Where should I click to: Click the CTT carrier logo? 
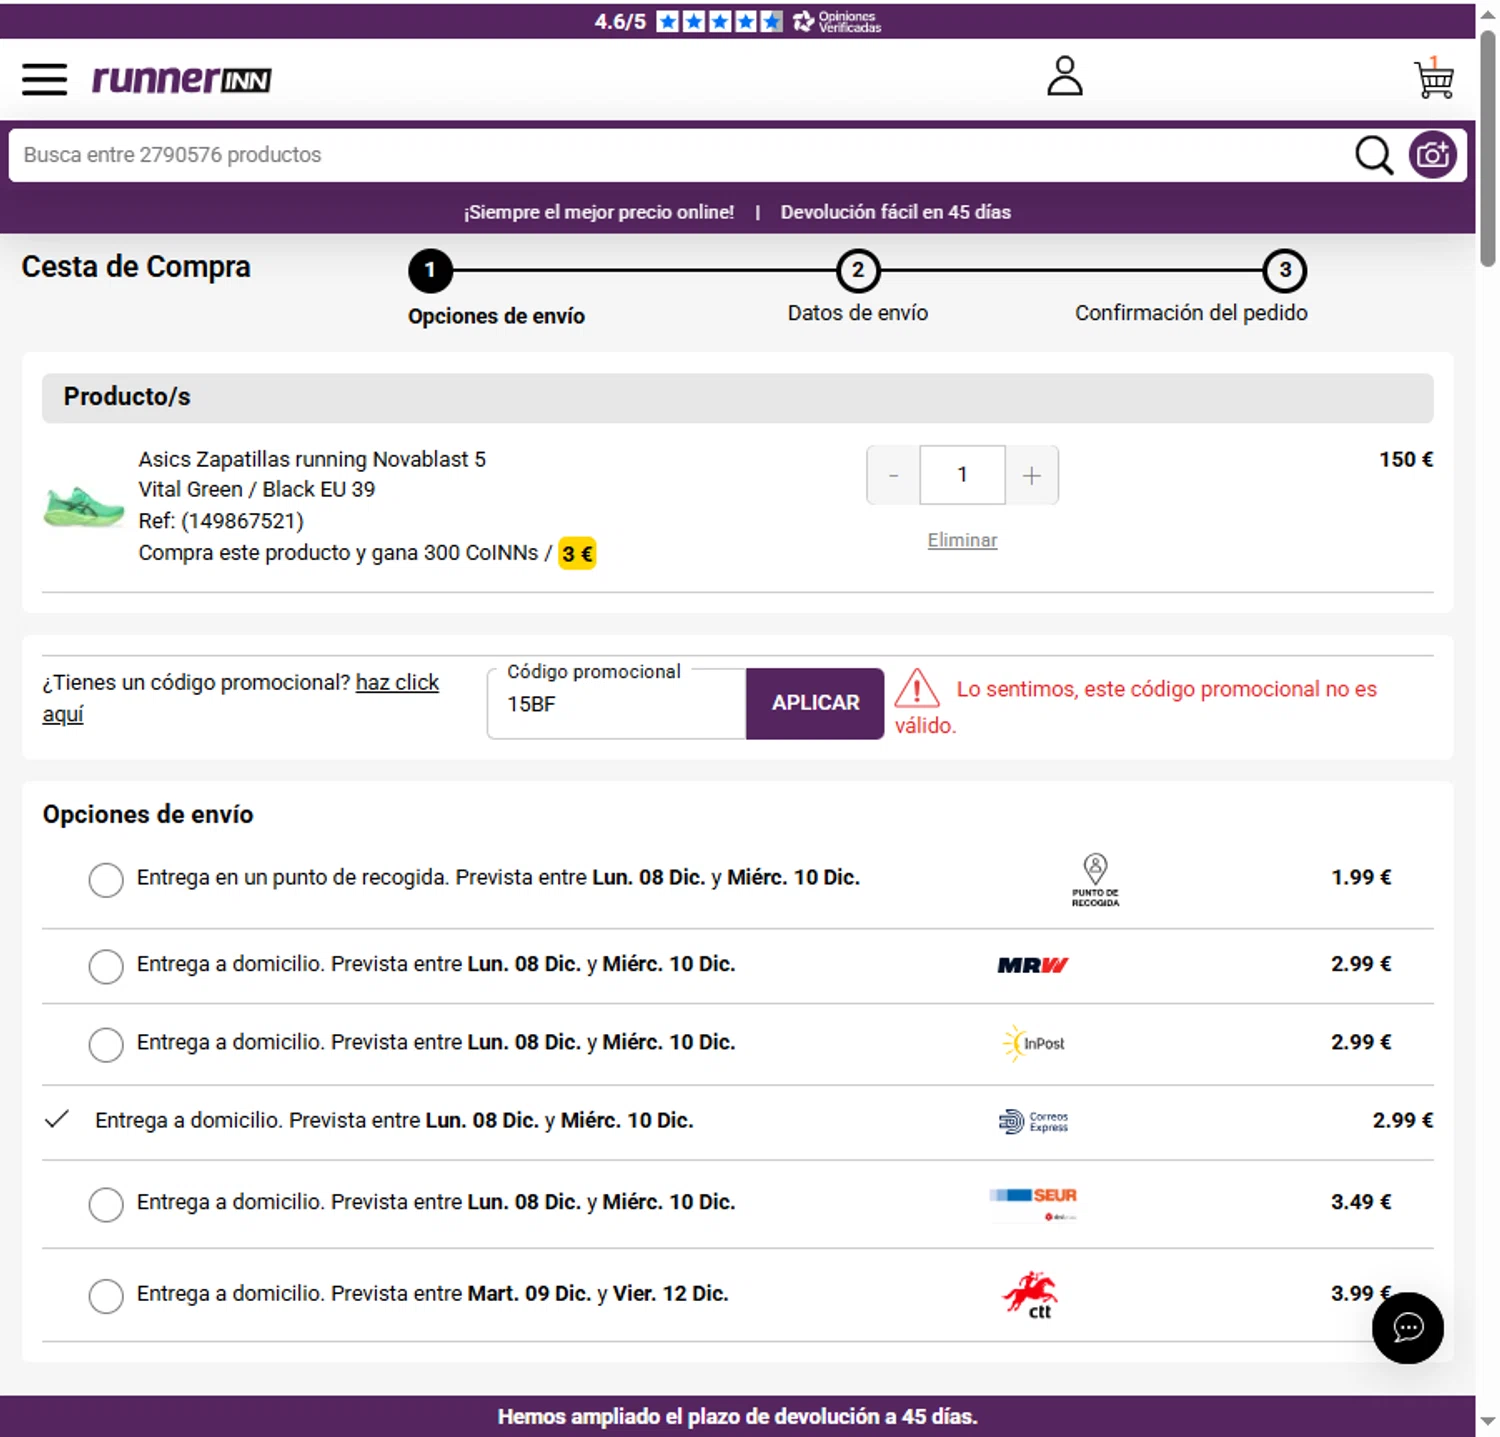click(1032, 1295)
